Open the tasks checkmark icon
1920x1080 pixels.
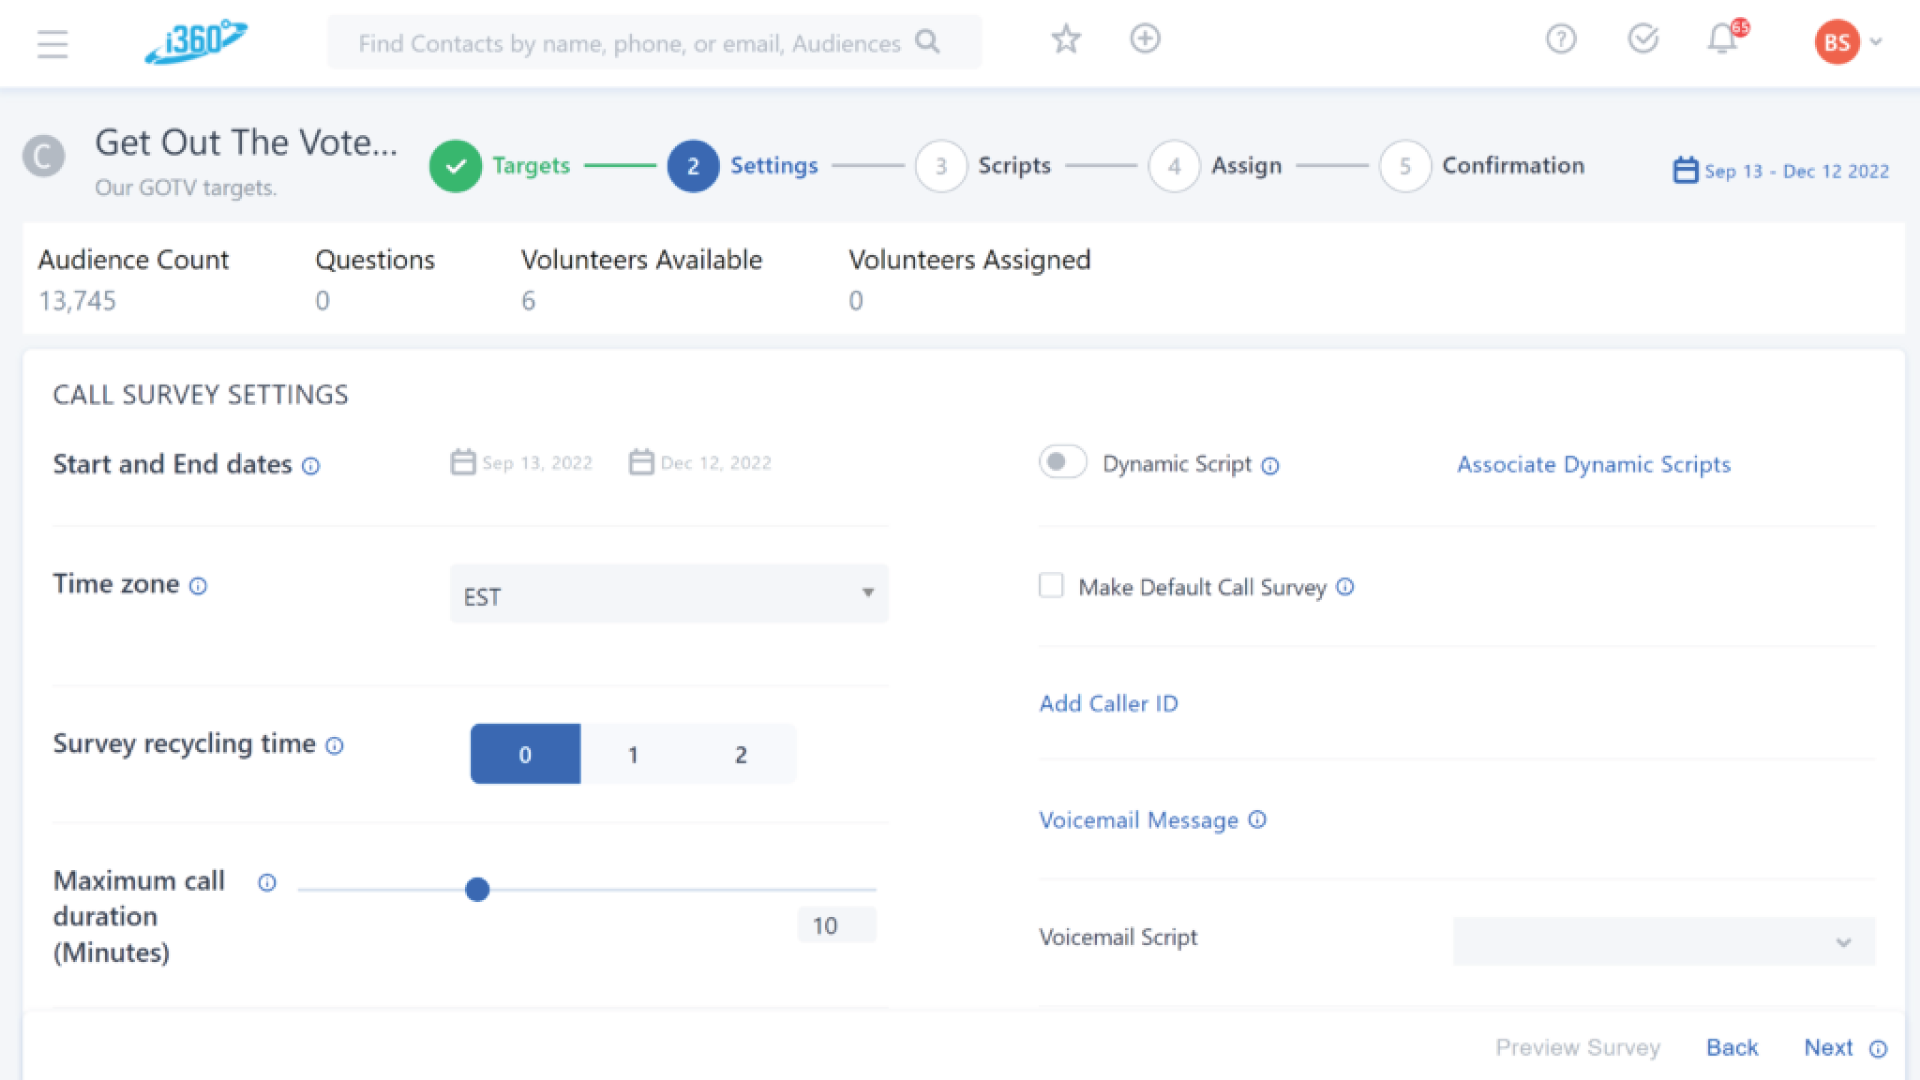(1643, 39)
